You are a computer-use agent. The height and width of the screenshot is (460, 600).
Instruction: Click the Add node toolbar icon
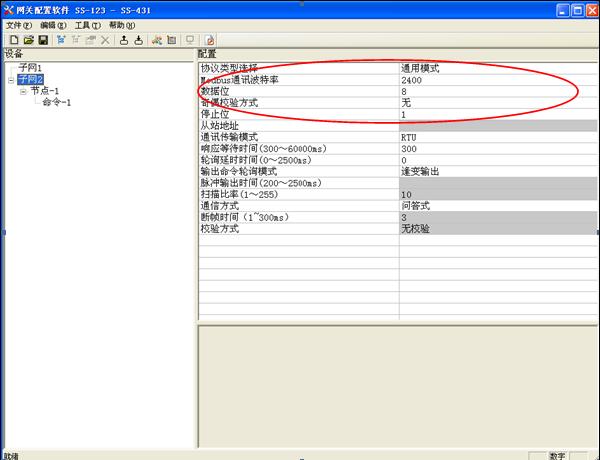click(x=60, y=40)
